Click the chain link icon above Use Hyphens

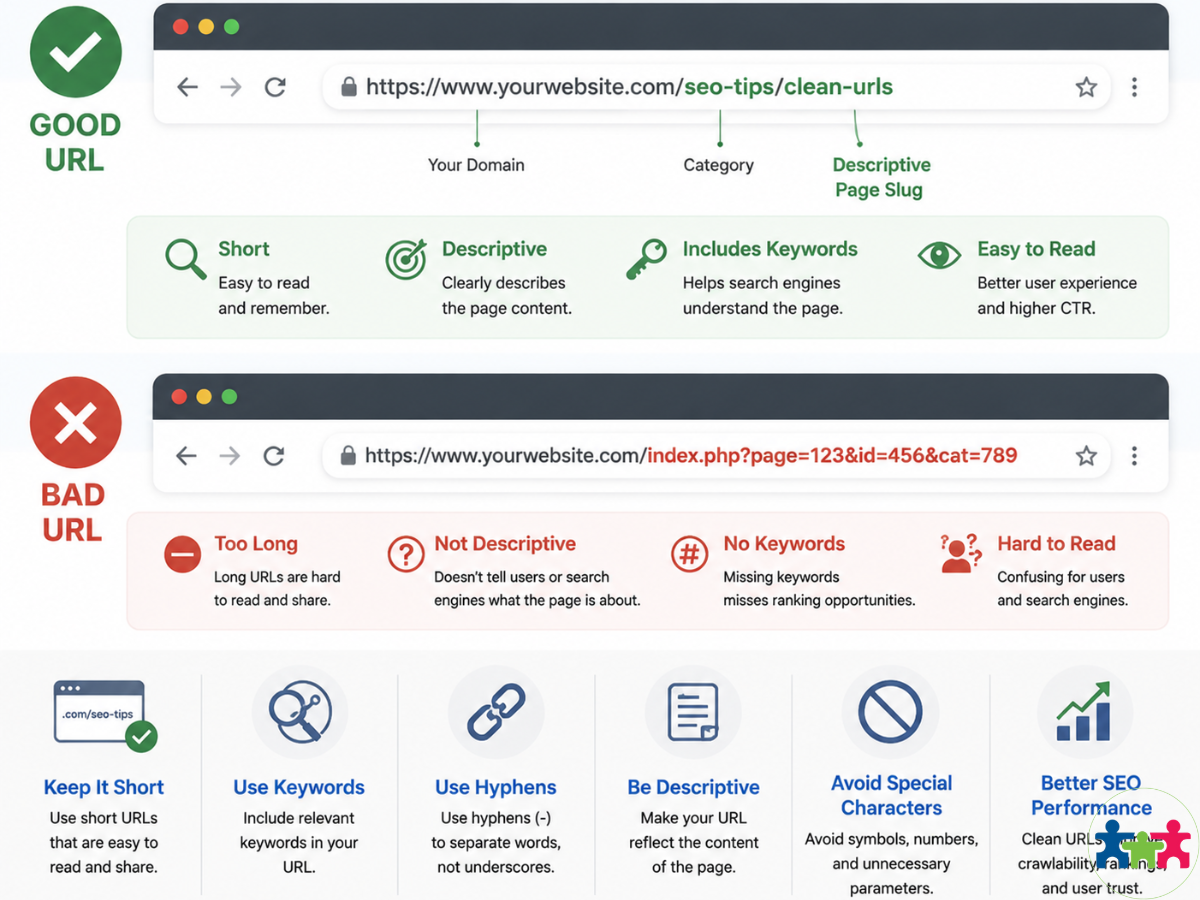(496, 713)
